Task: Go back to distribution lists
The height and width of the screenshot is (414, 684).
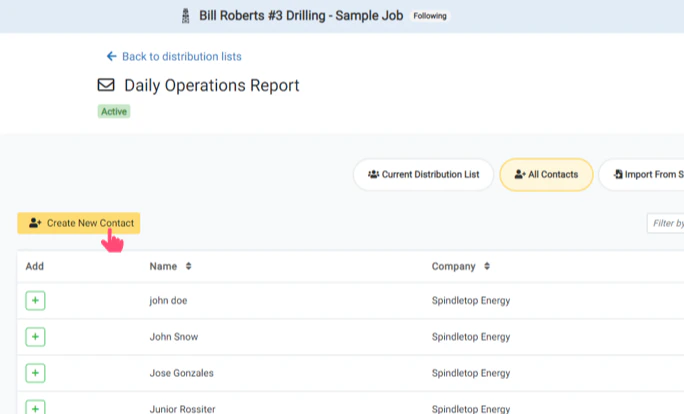Action: coord(174,56)
